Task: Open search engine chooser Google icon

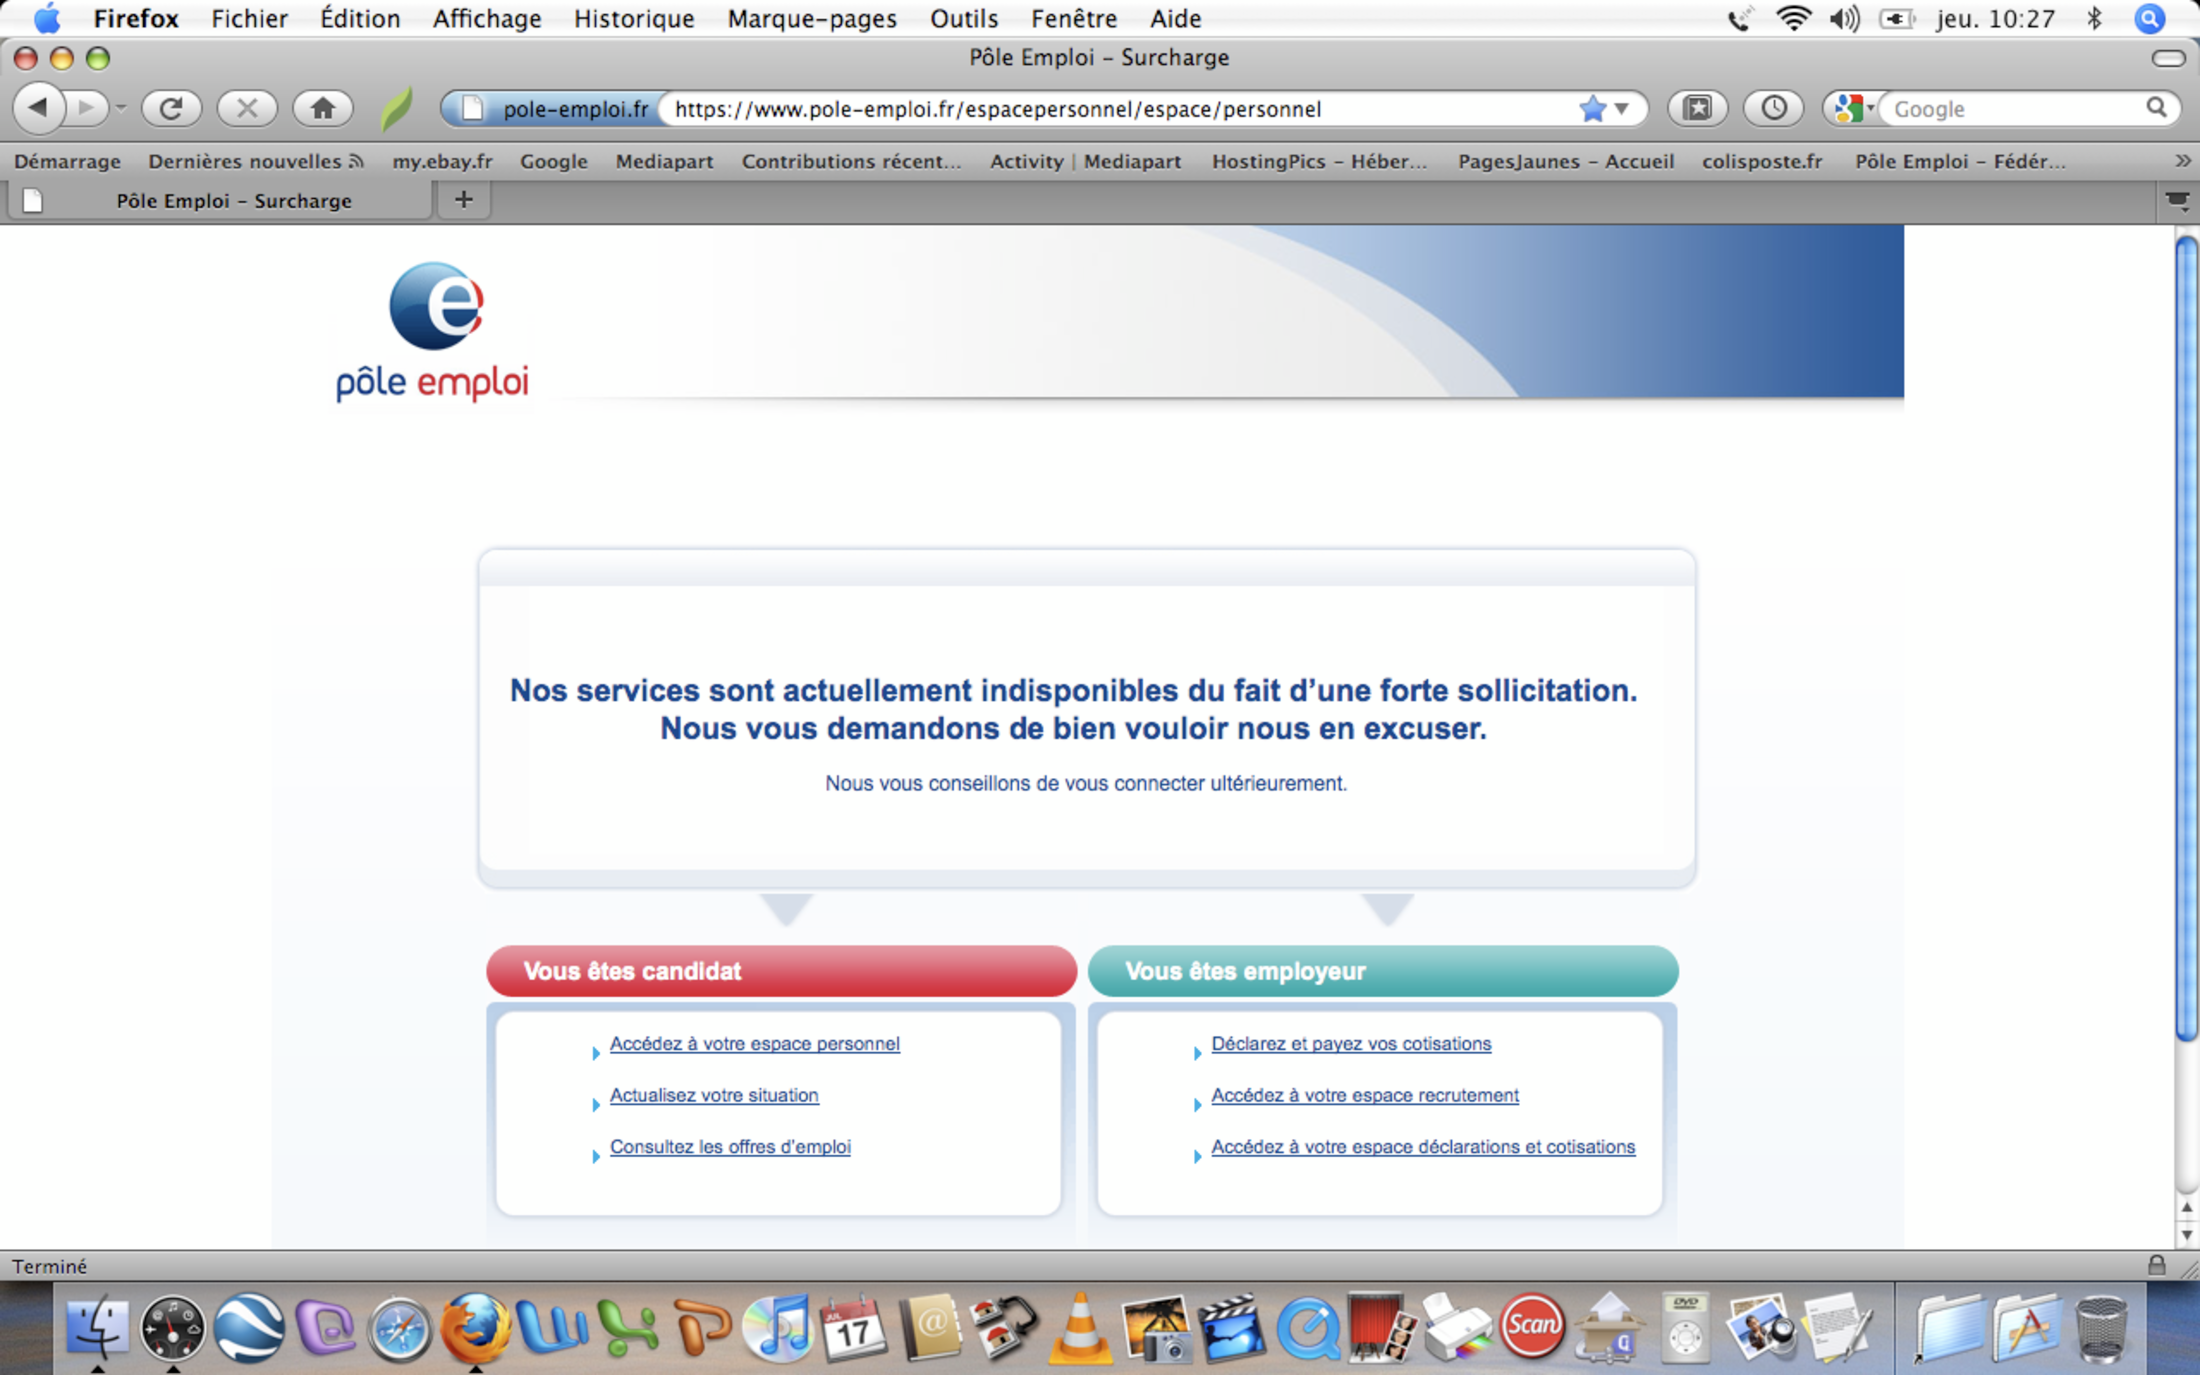Action: tap(1852, 108)
